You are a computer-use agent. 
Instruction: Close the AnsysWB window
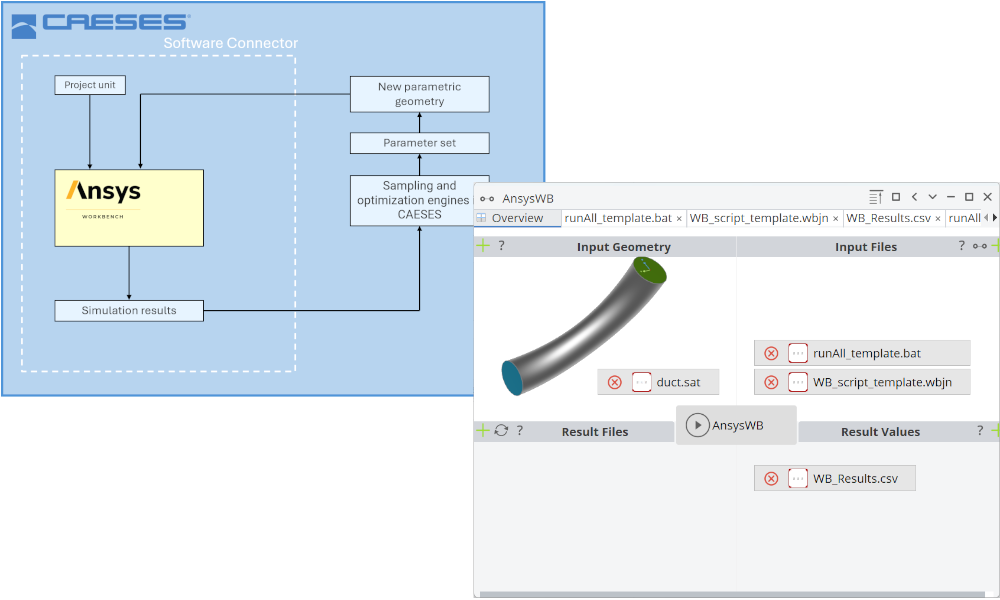987,197
